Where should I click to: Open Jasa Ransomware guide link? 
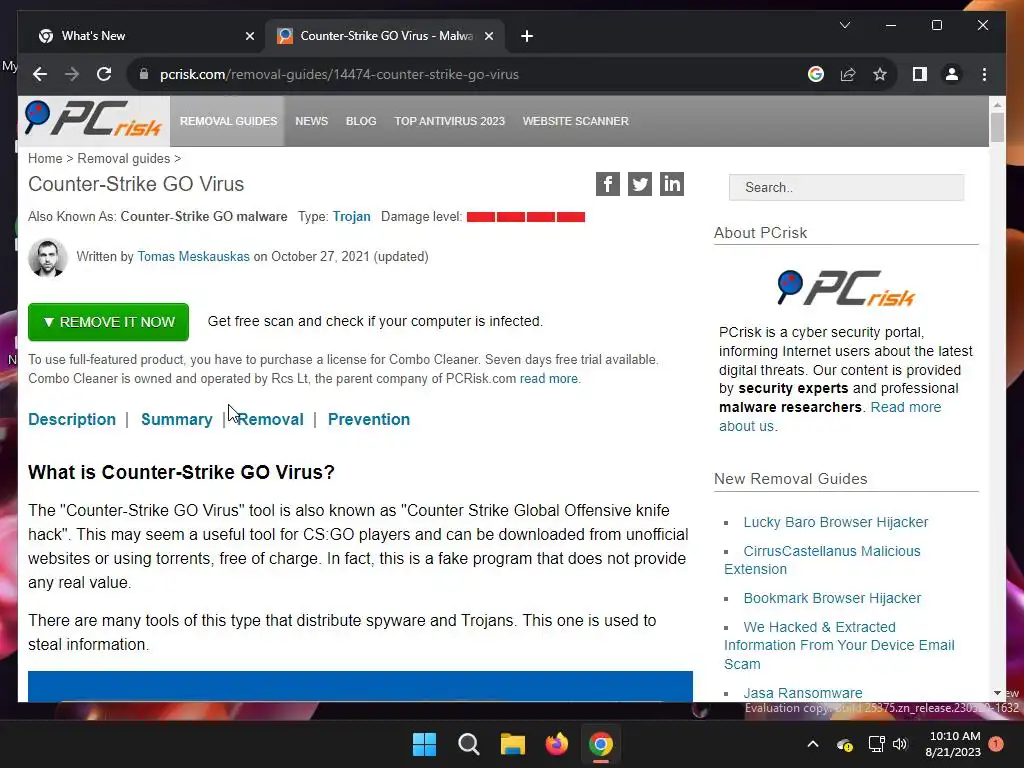[x=803, y=693]
